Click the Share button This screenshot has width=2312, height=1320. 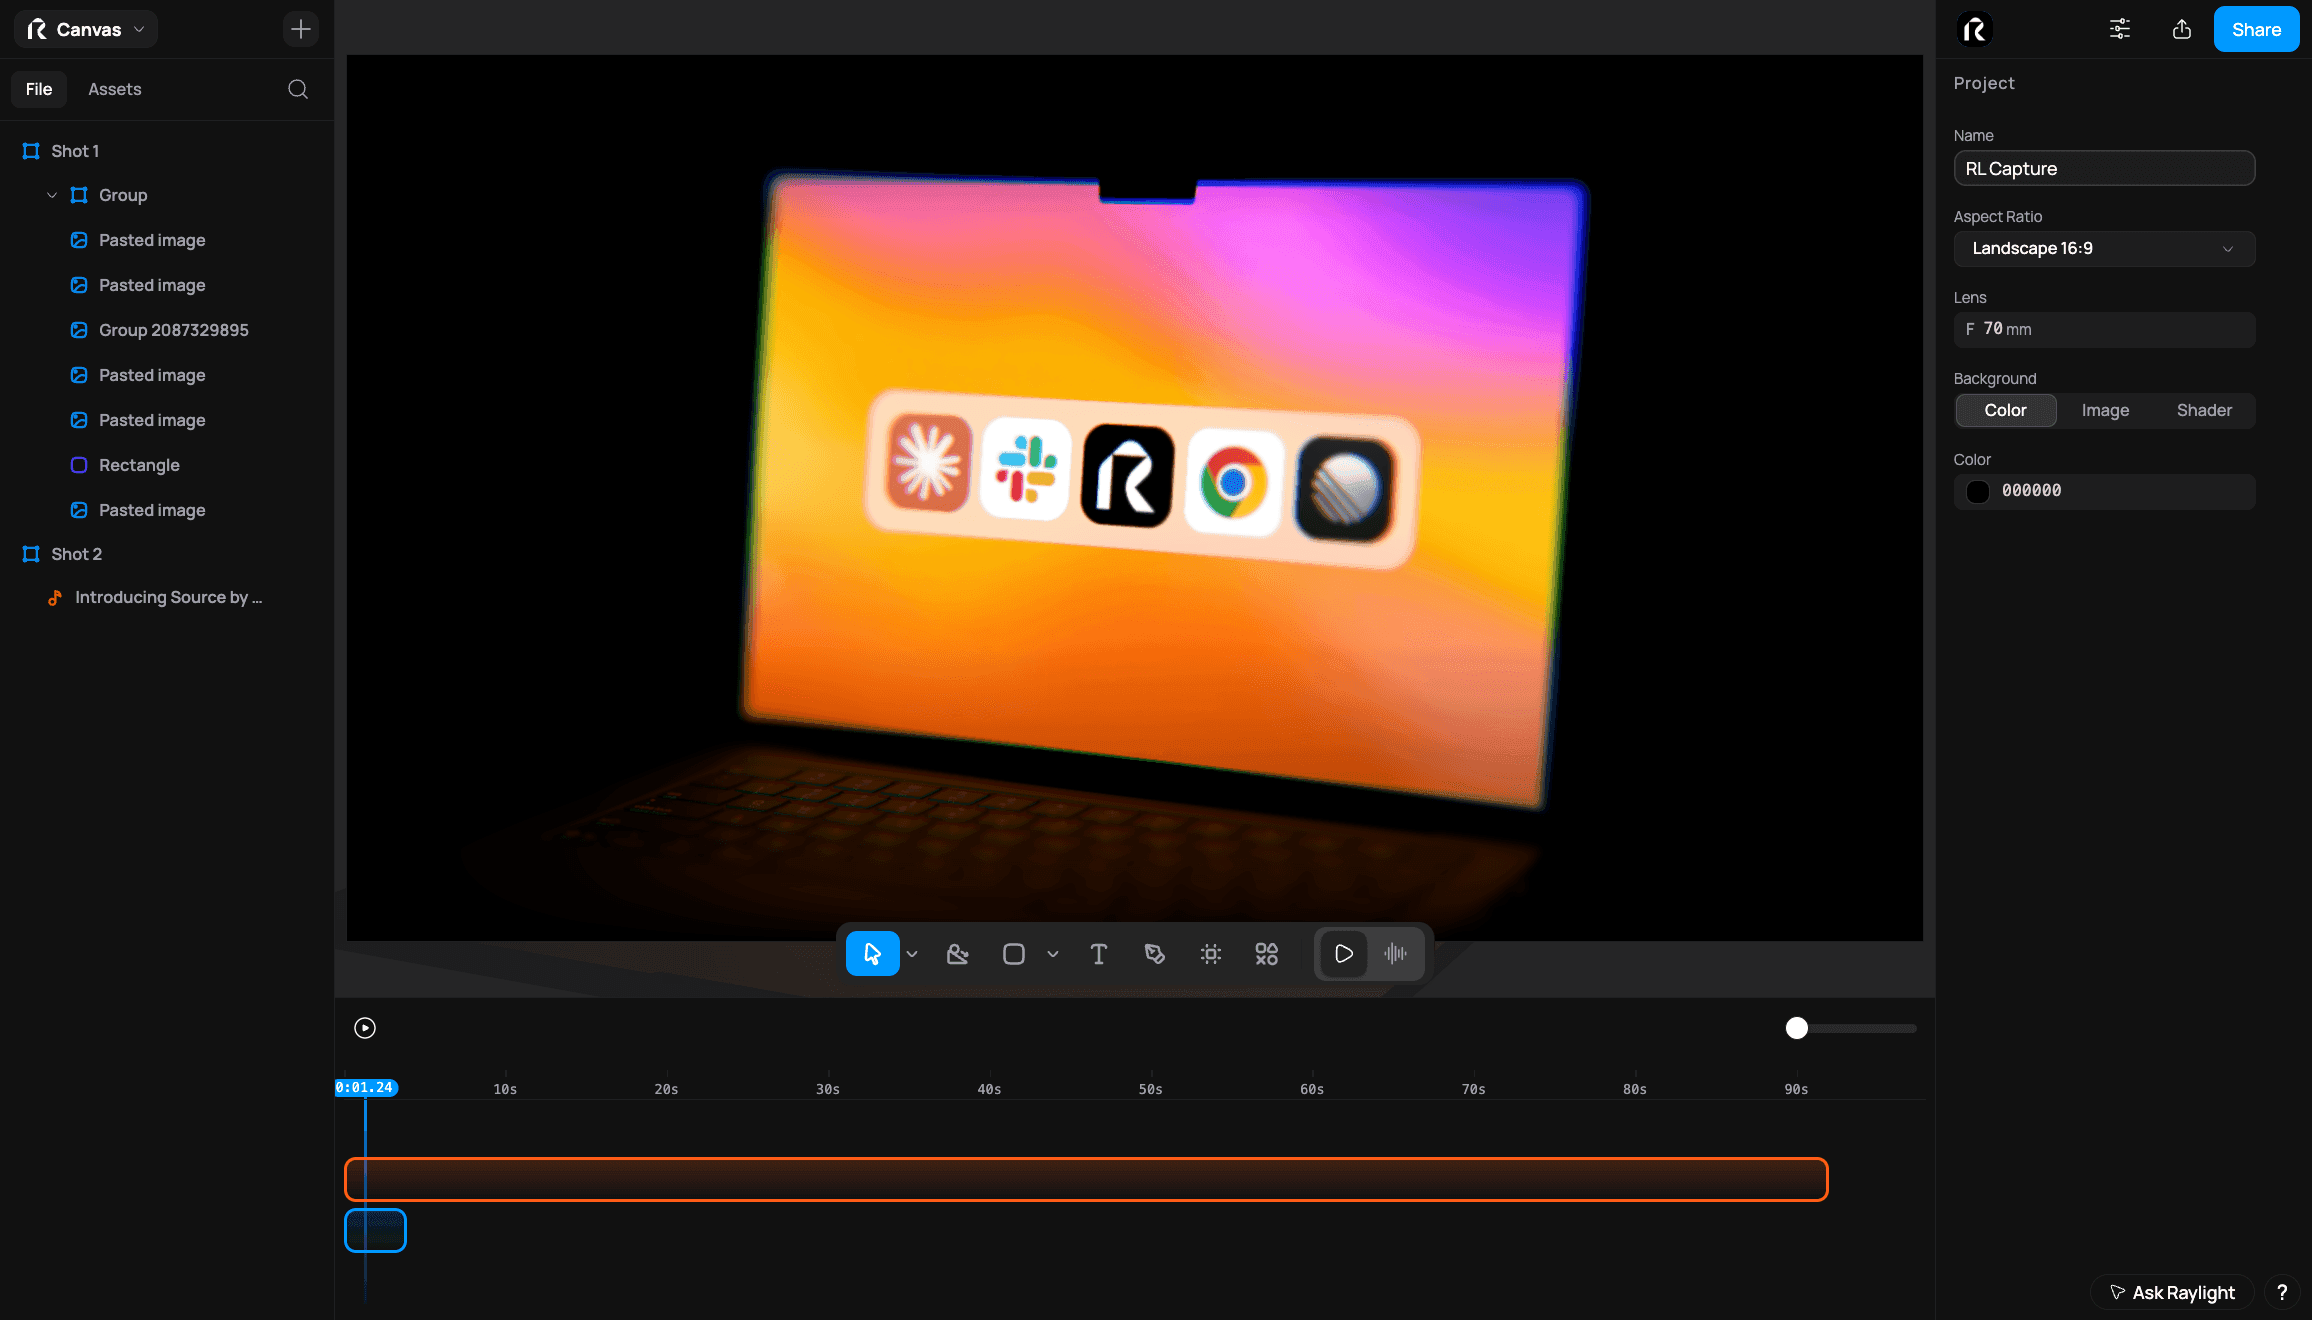pos(2256,30)
